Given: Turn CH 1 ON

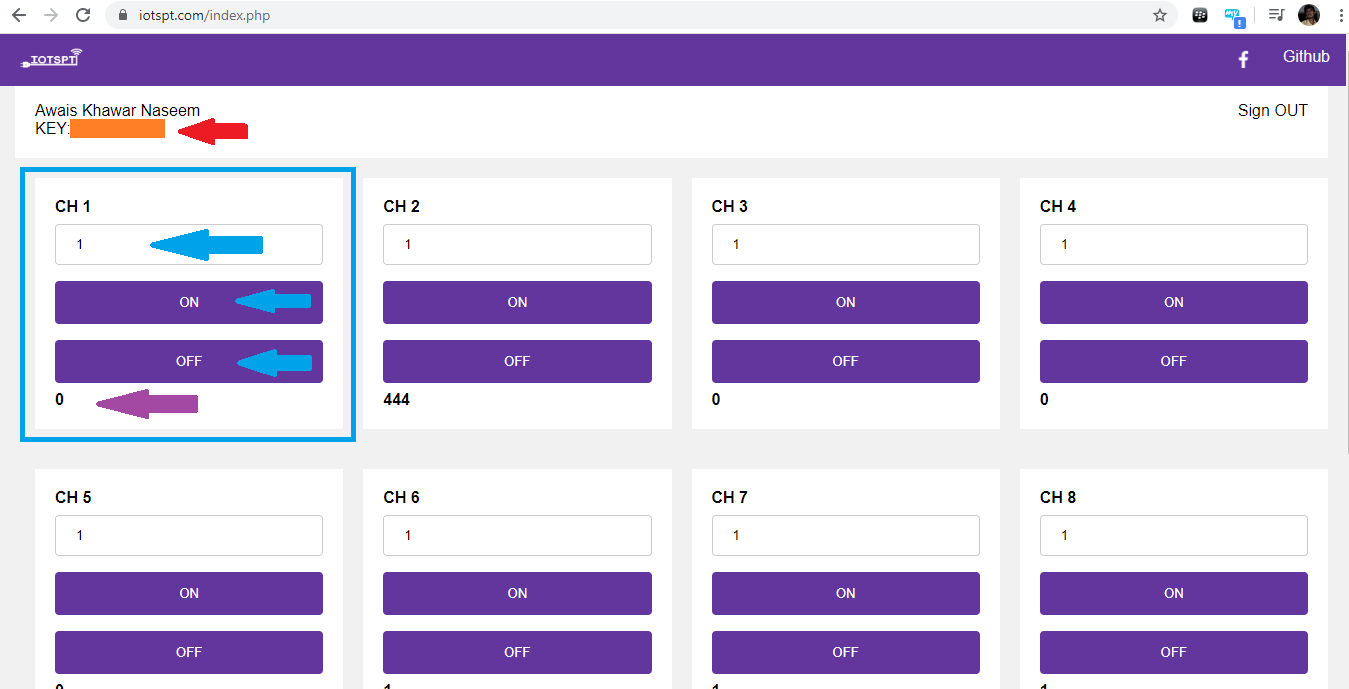Looking at the screenshot, I should pyautogui.click(x=189, y=302).
